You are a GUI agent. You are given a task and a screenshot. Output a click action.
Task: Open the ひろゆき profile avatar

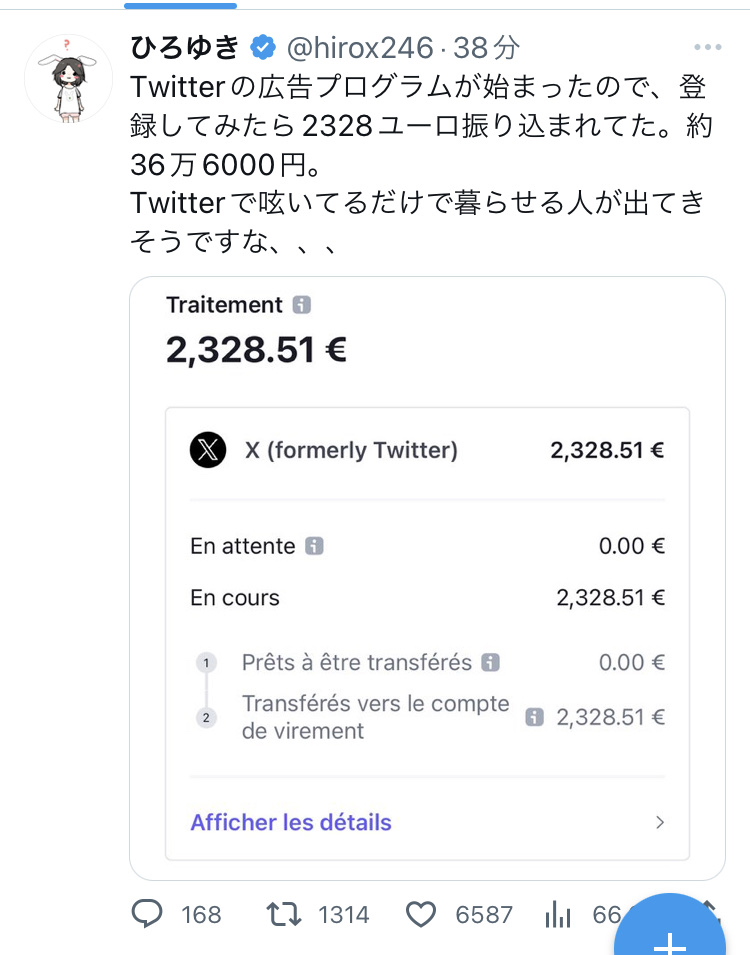(68, 78)
